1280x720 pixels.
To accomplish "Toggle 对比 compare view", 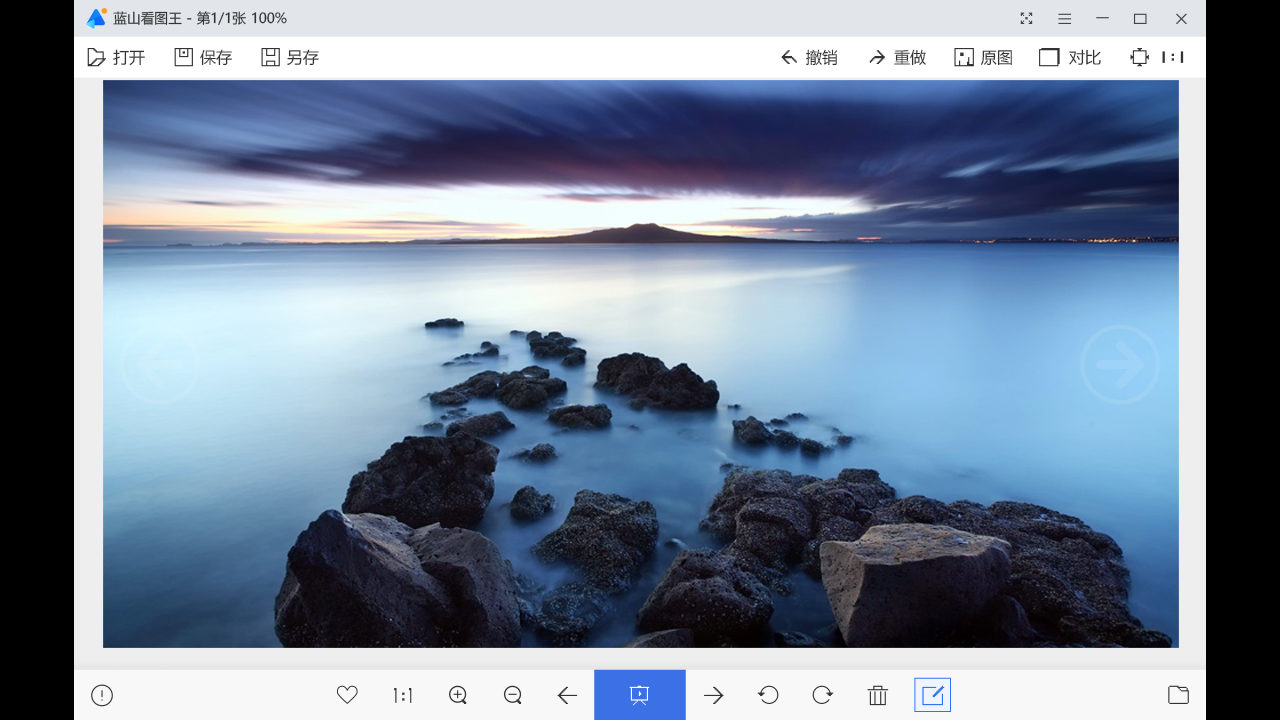I will (x=1070, y=57).
